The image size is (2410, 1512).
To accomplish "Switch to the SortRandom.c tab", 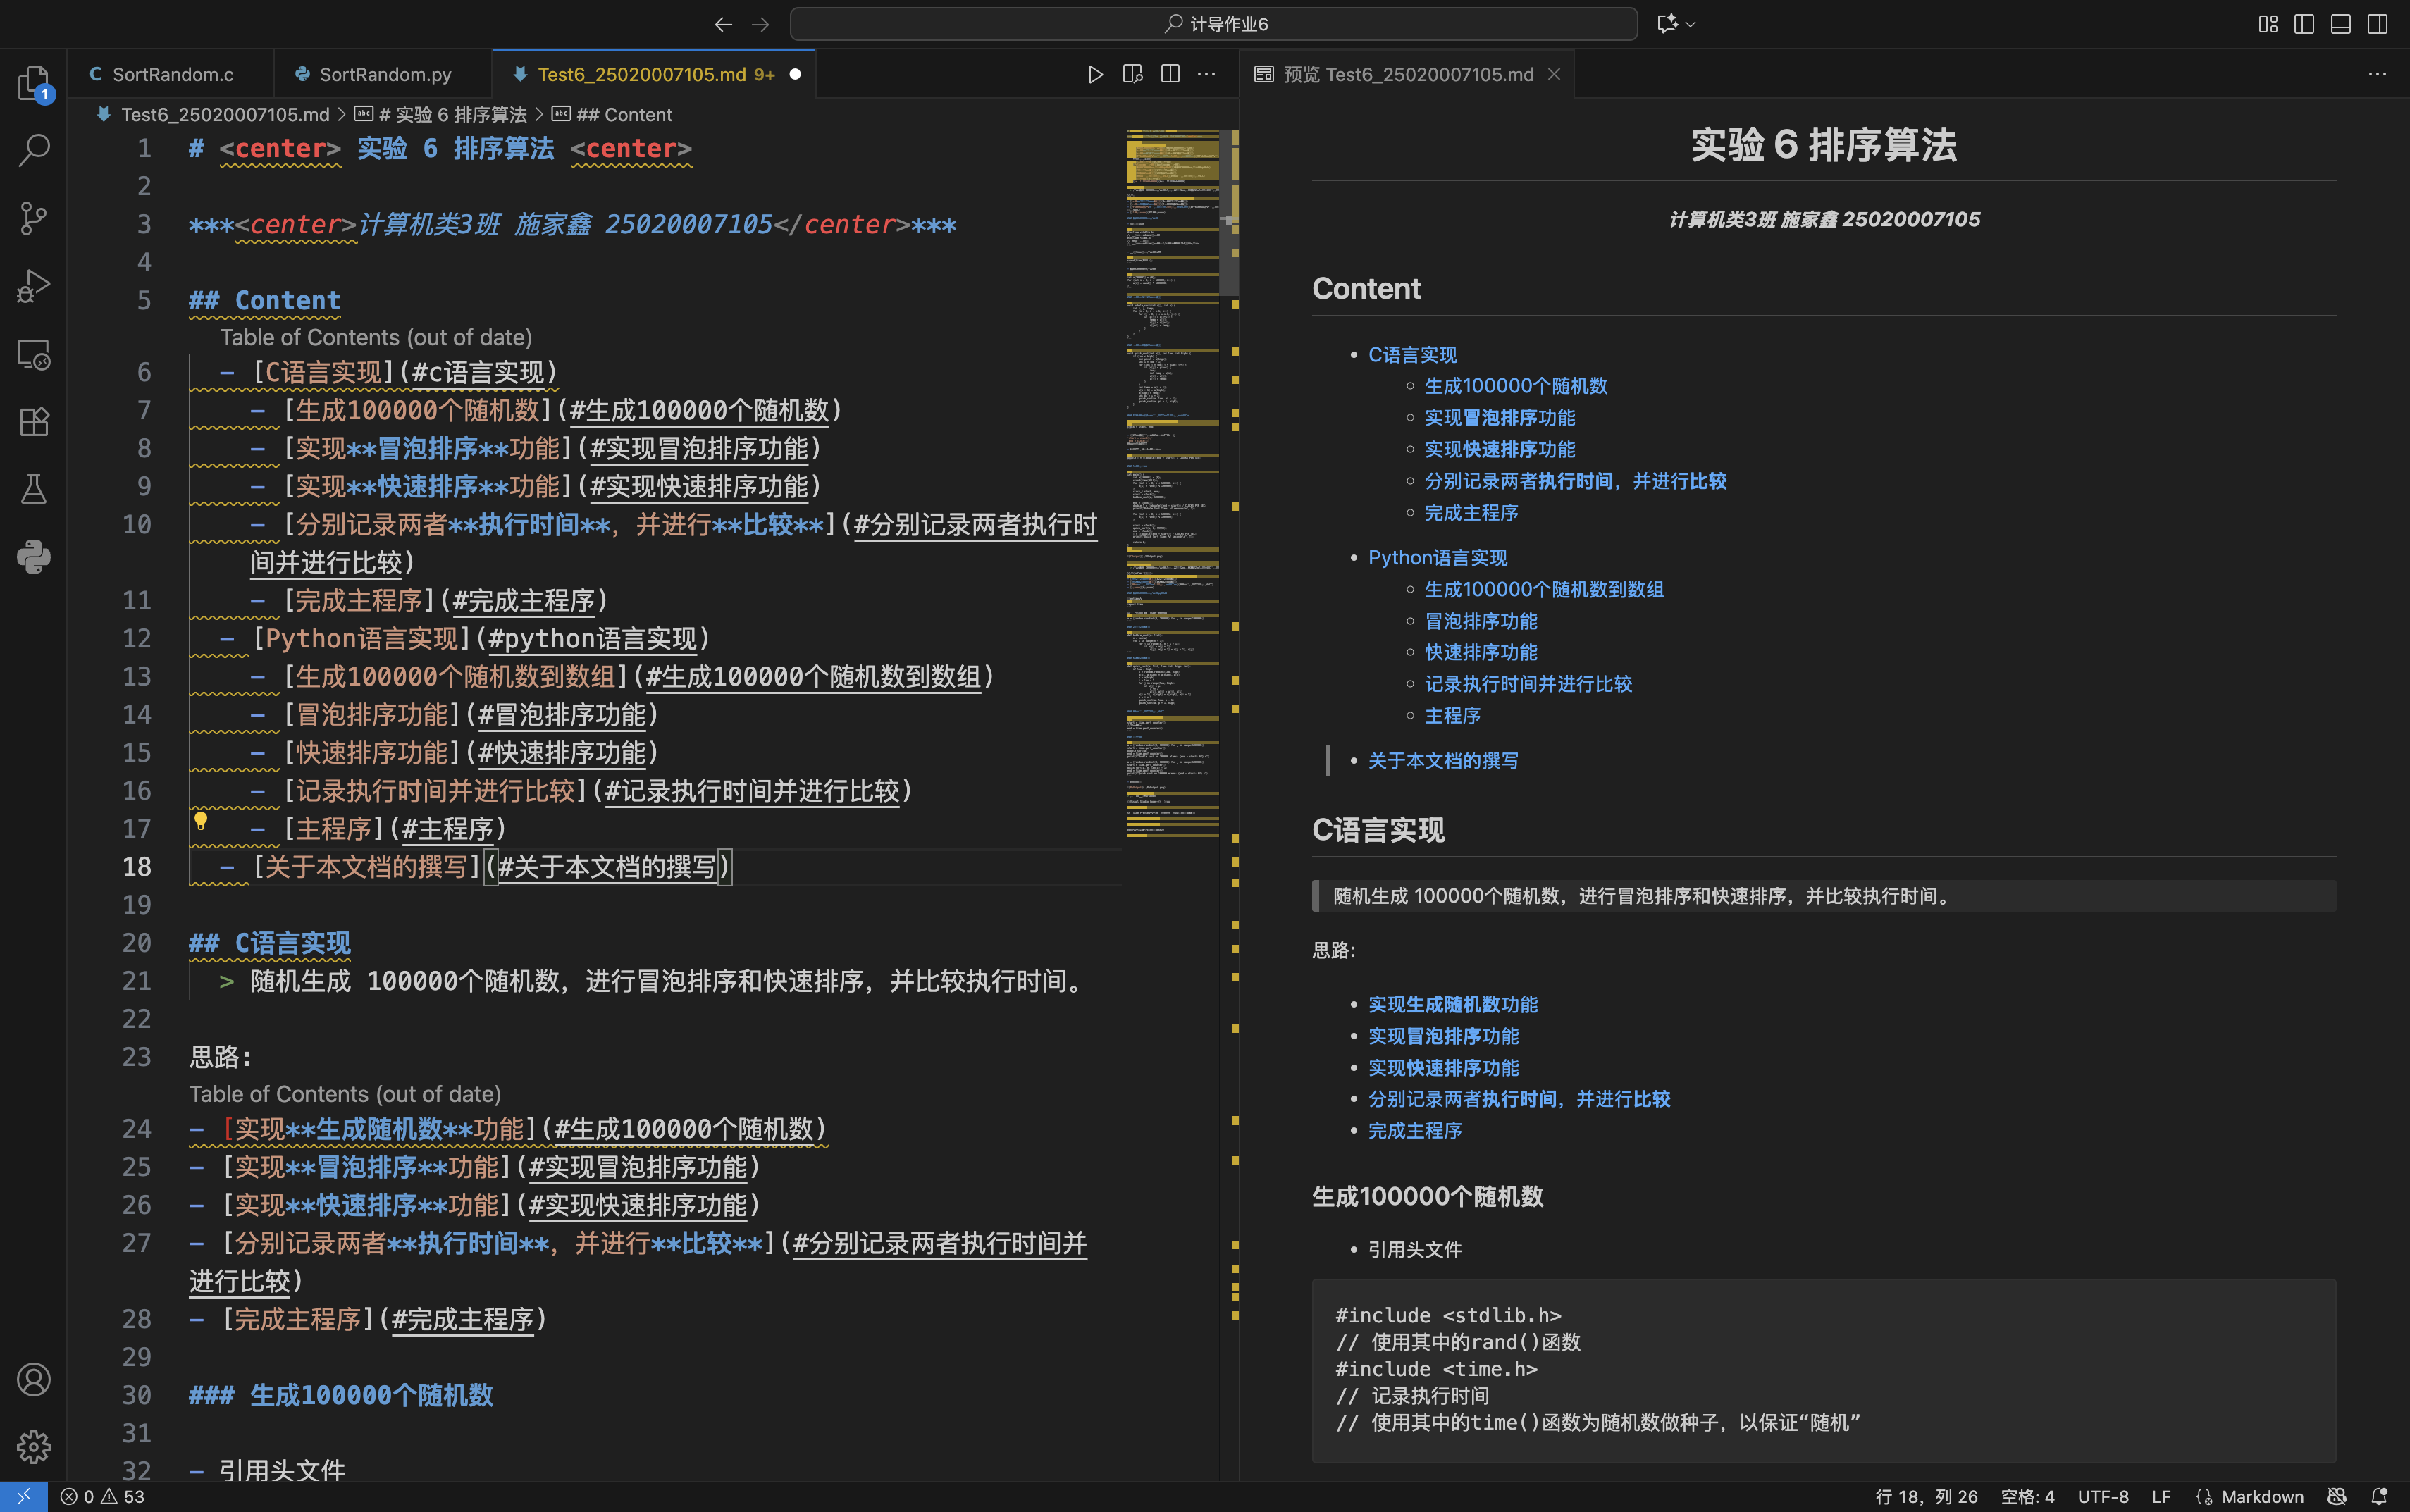I will [172, 74].
